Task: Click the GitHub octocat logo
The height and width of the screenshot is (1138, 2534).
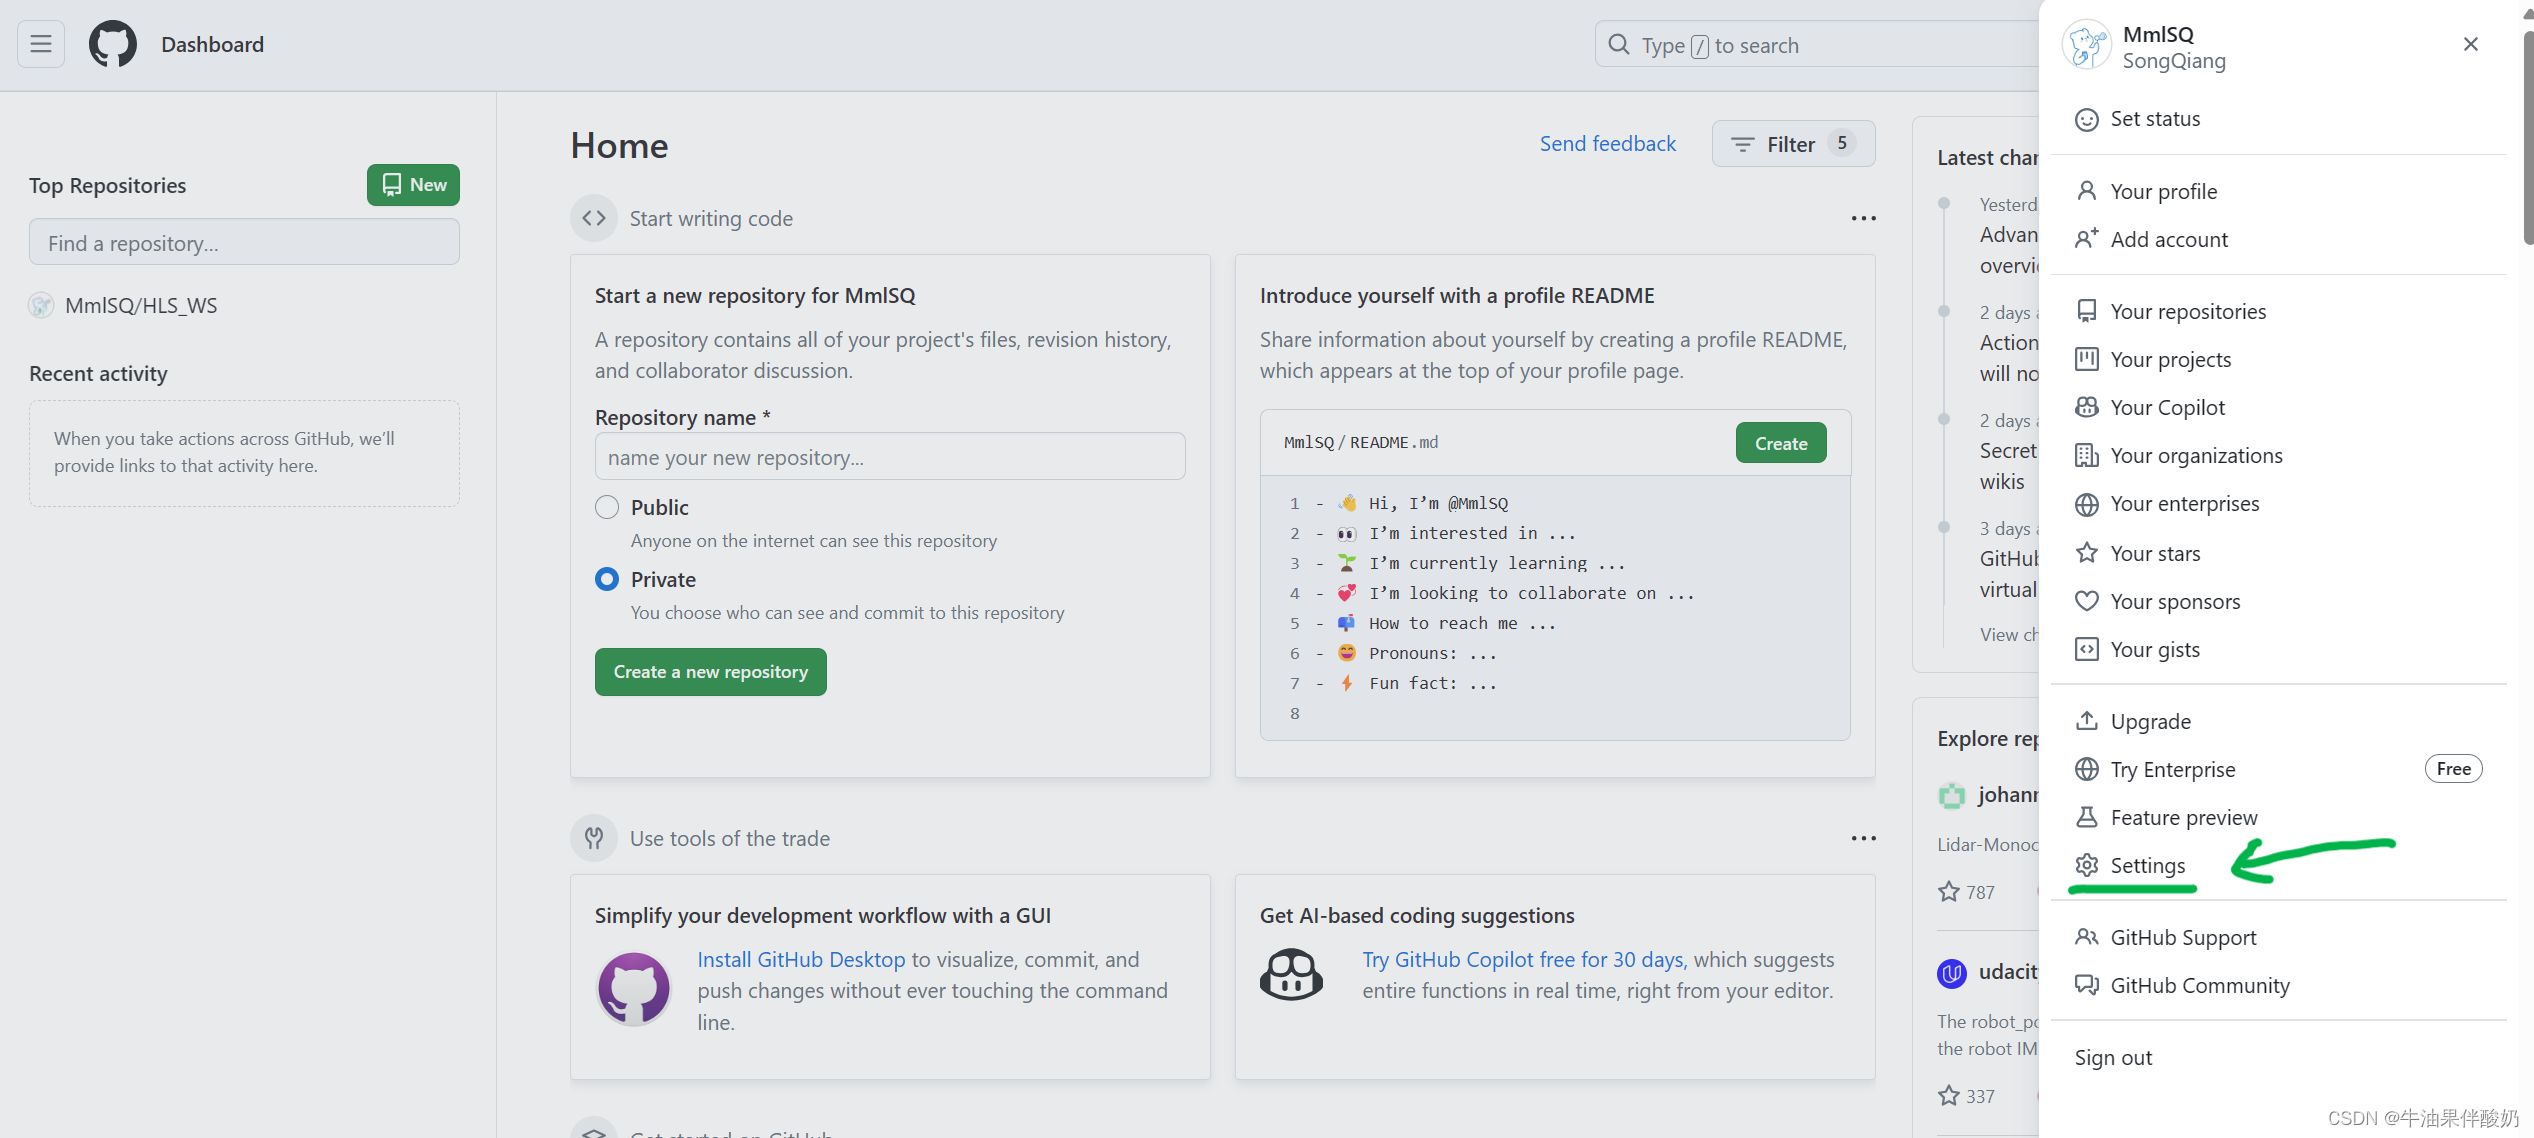Action: (x=113, y=44)
